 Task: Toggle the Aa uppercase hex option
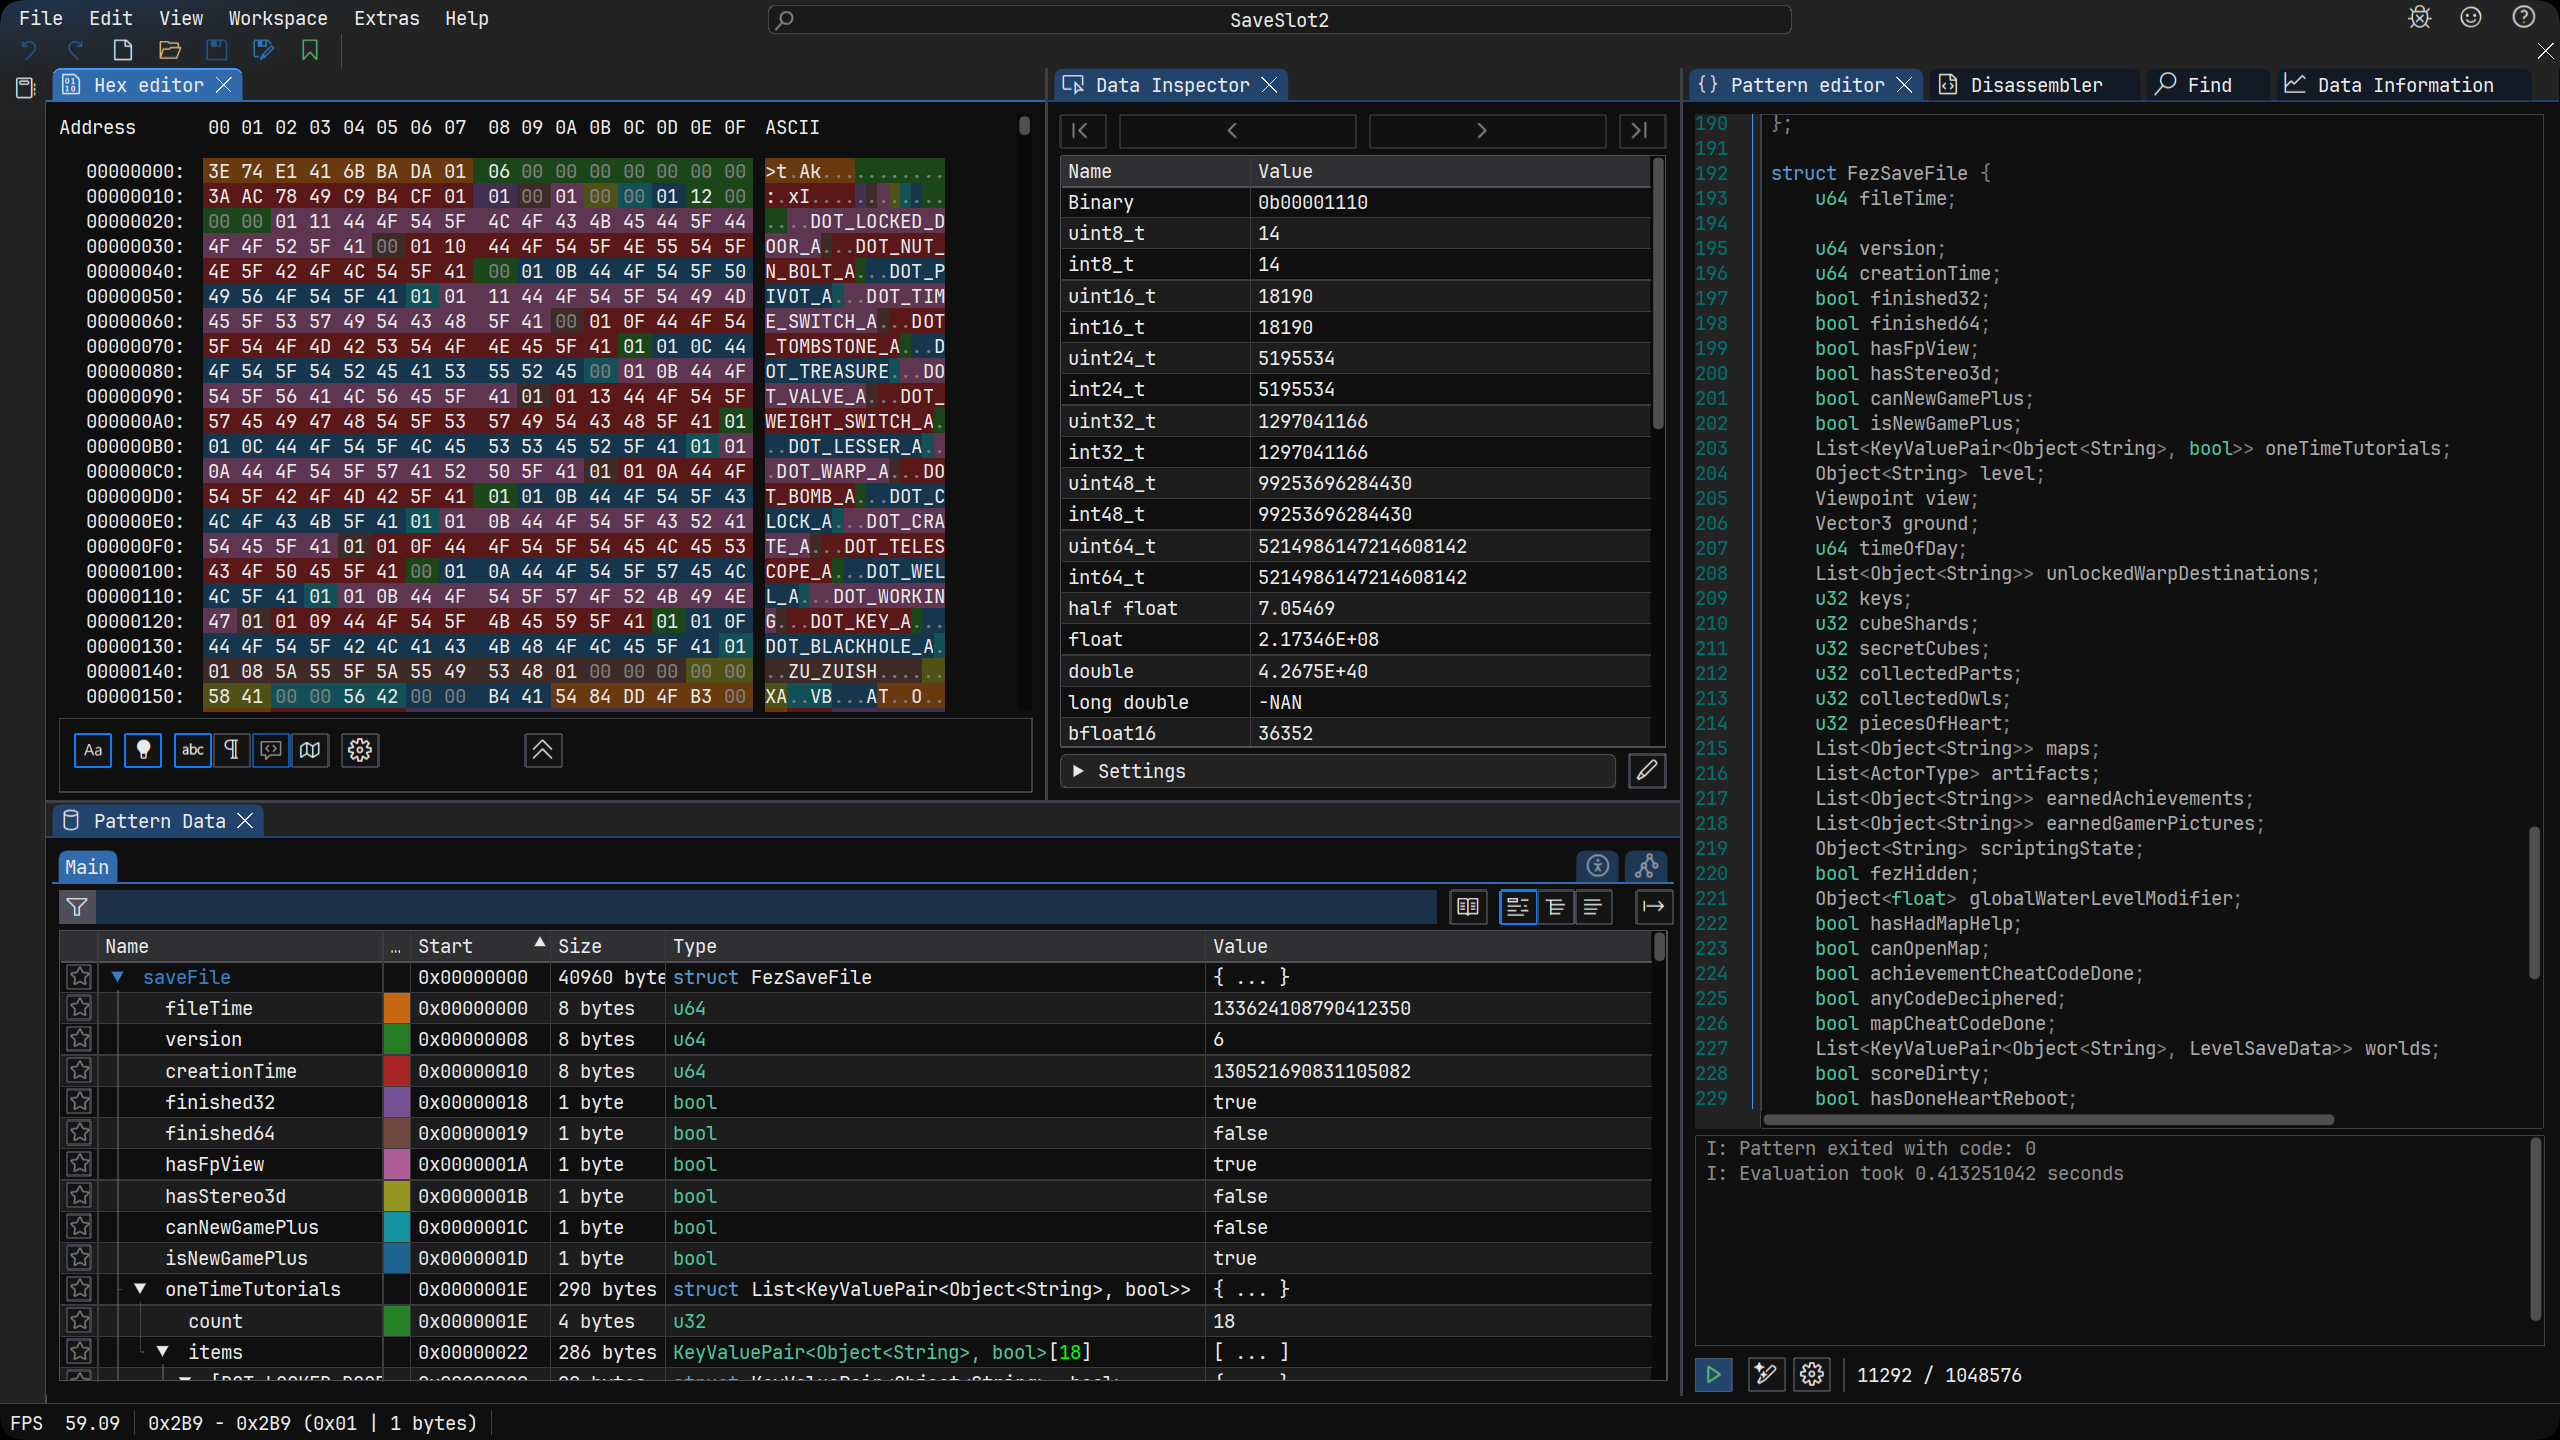pos(93,750)
